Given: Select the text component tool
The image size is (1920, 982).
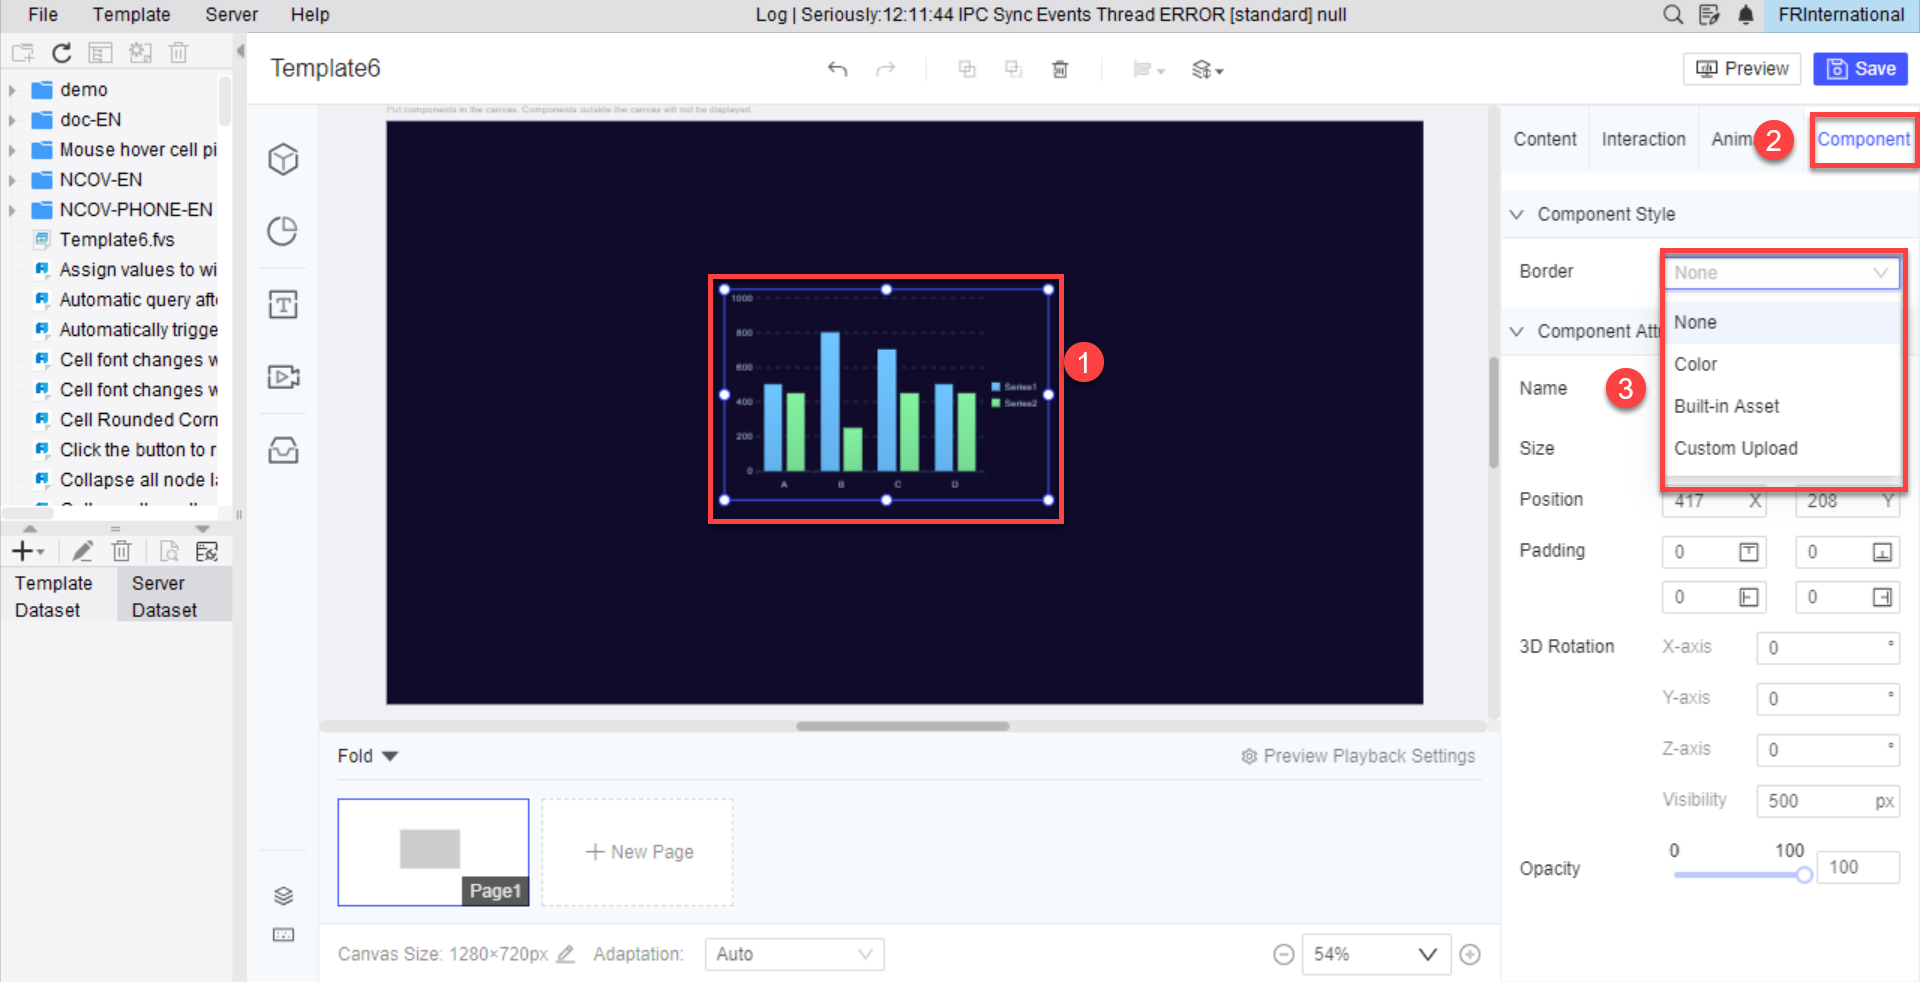Looking at the screenshot, I should (283, 304).
